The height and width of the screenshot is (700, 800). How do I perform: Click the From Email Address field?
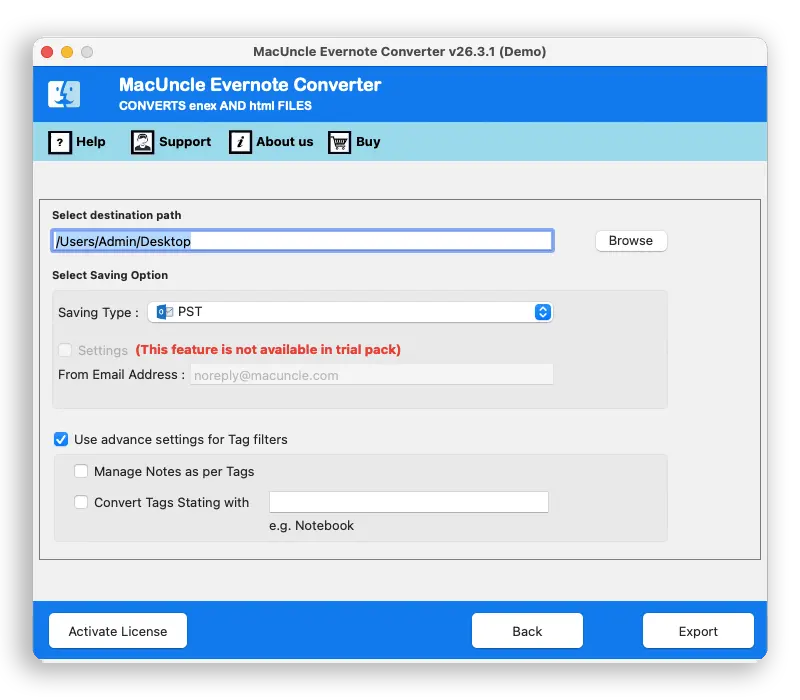[371, 375]
